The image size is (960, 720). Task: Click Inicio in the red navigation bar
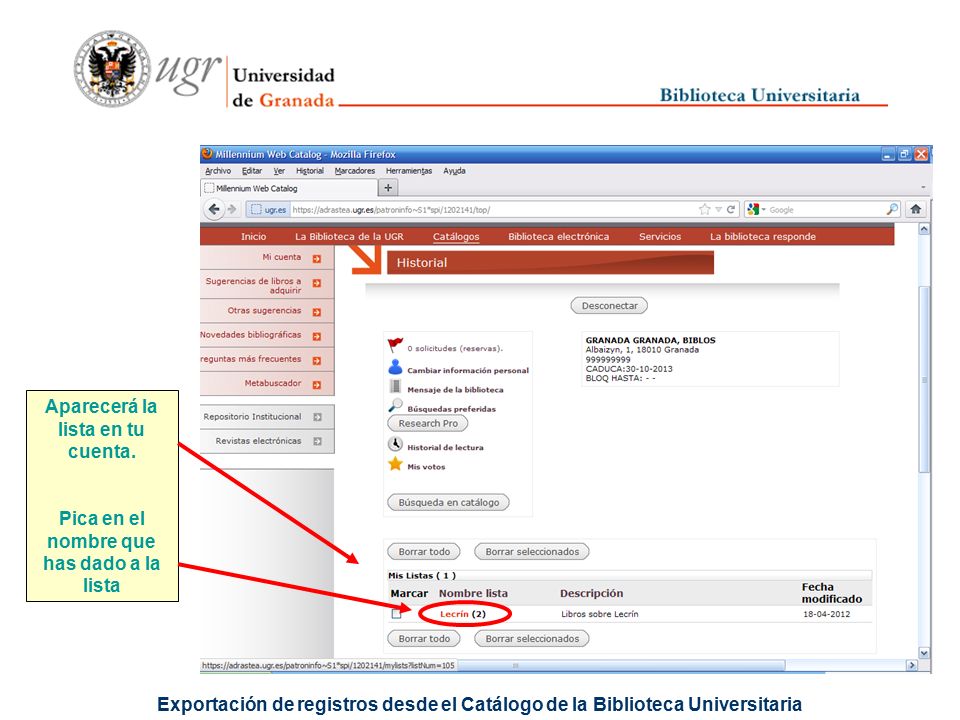[253, 236]
